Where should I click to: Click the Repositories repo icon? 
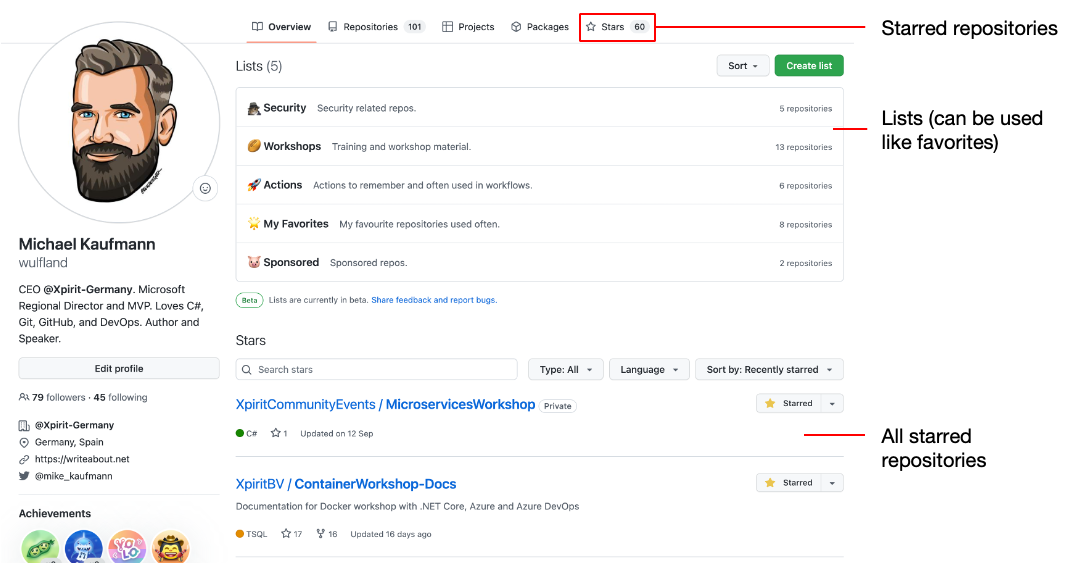333,27
